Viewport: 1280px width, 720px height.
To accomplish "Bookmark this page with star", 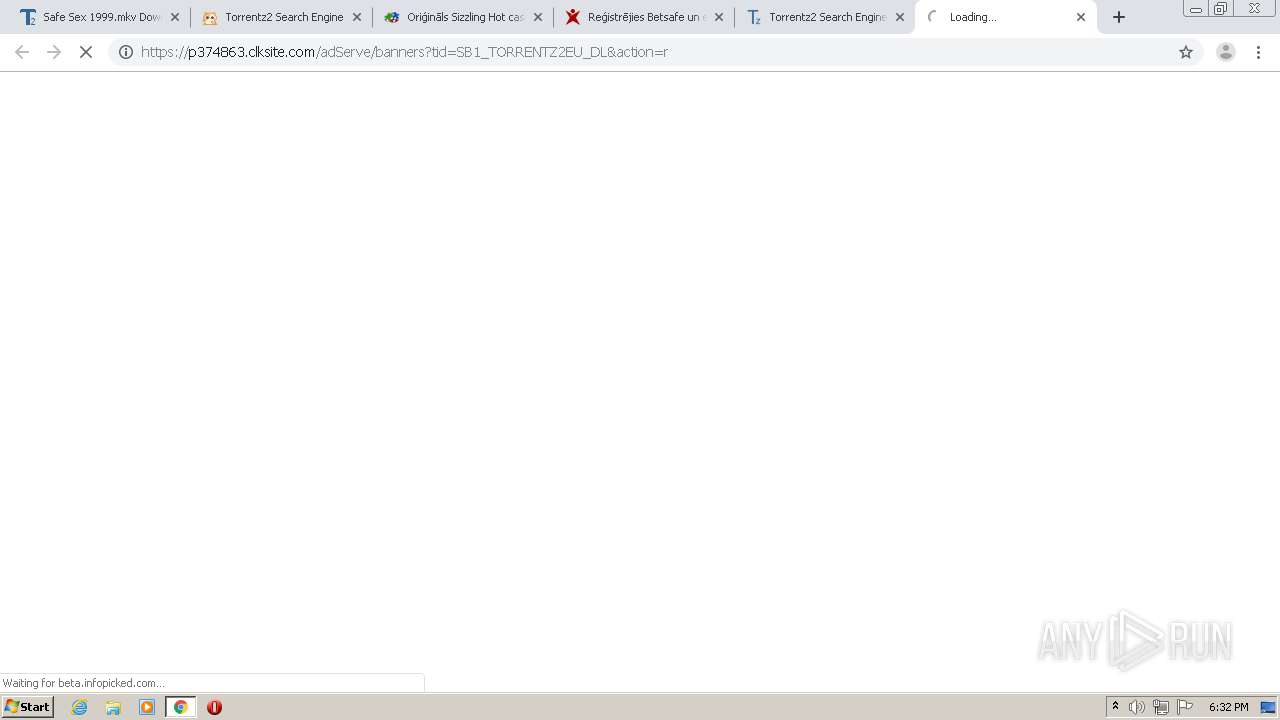I will (x=1186, y=52).
